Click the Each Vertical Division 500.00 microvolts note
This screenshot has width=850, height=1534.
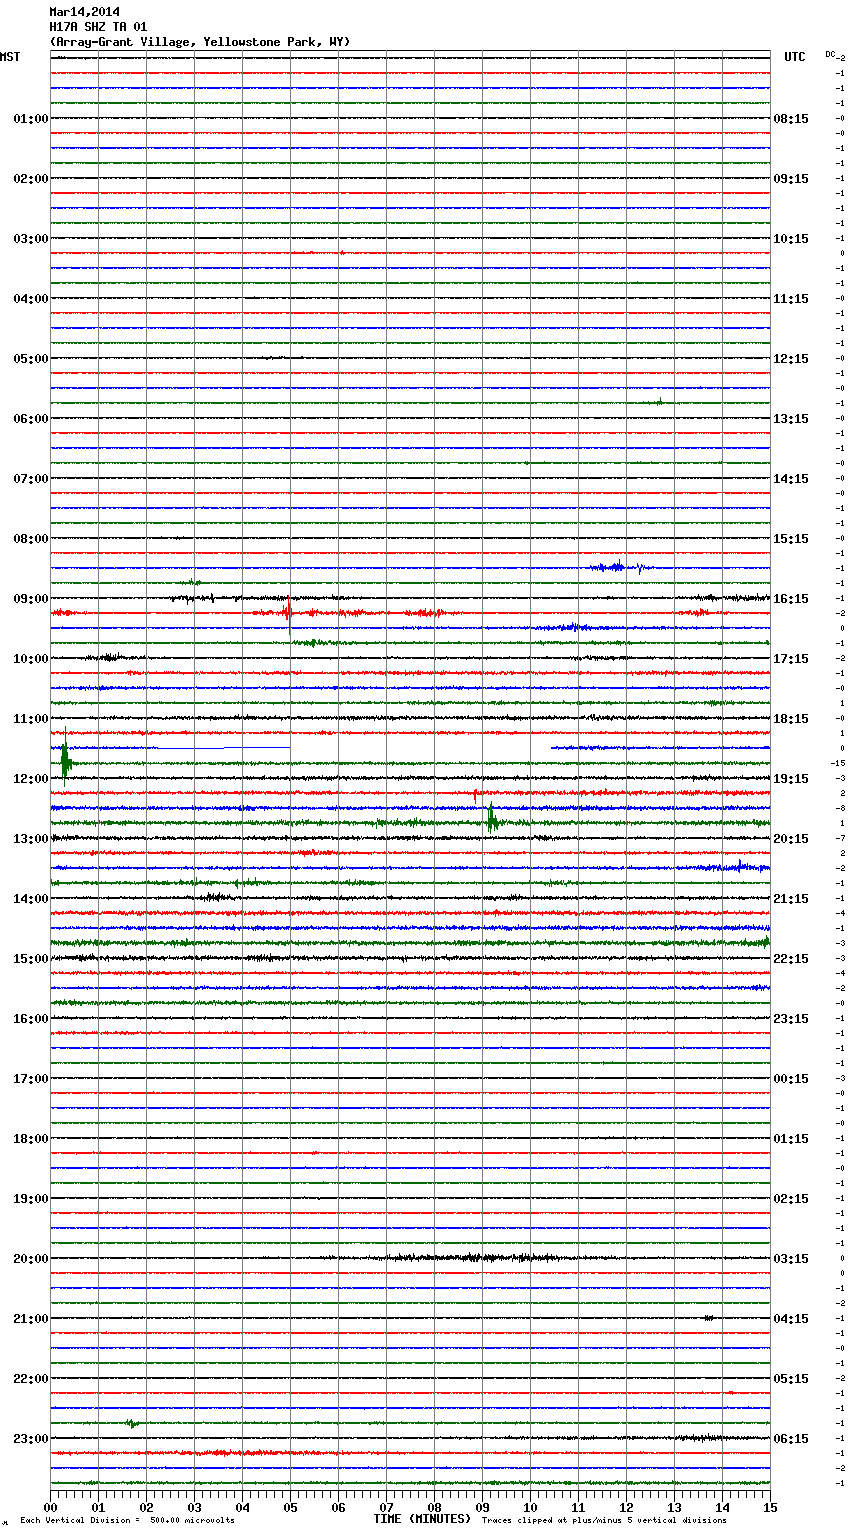click(127, 1521)
